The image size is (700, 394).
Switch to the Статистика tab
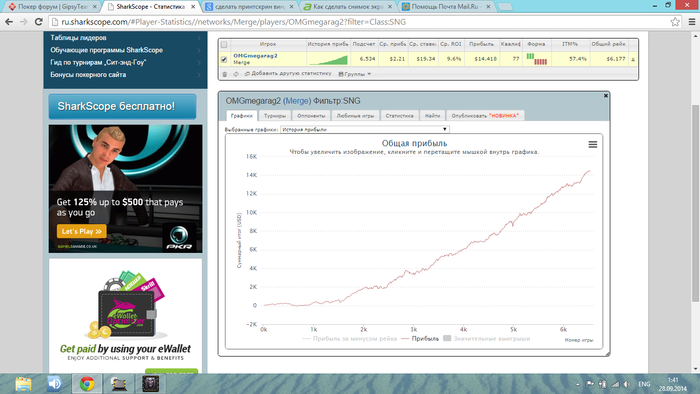pyautogui.click(x=400, y=116)
